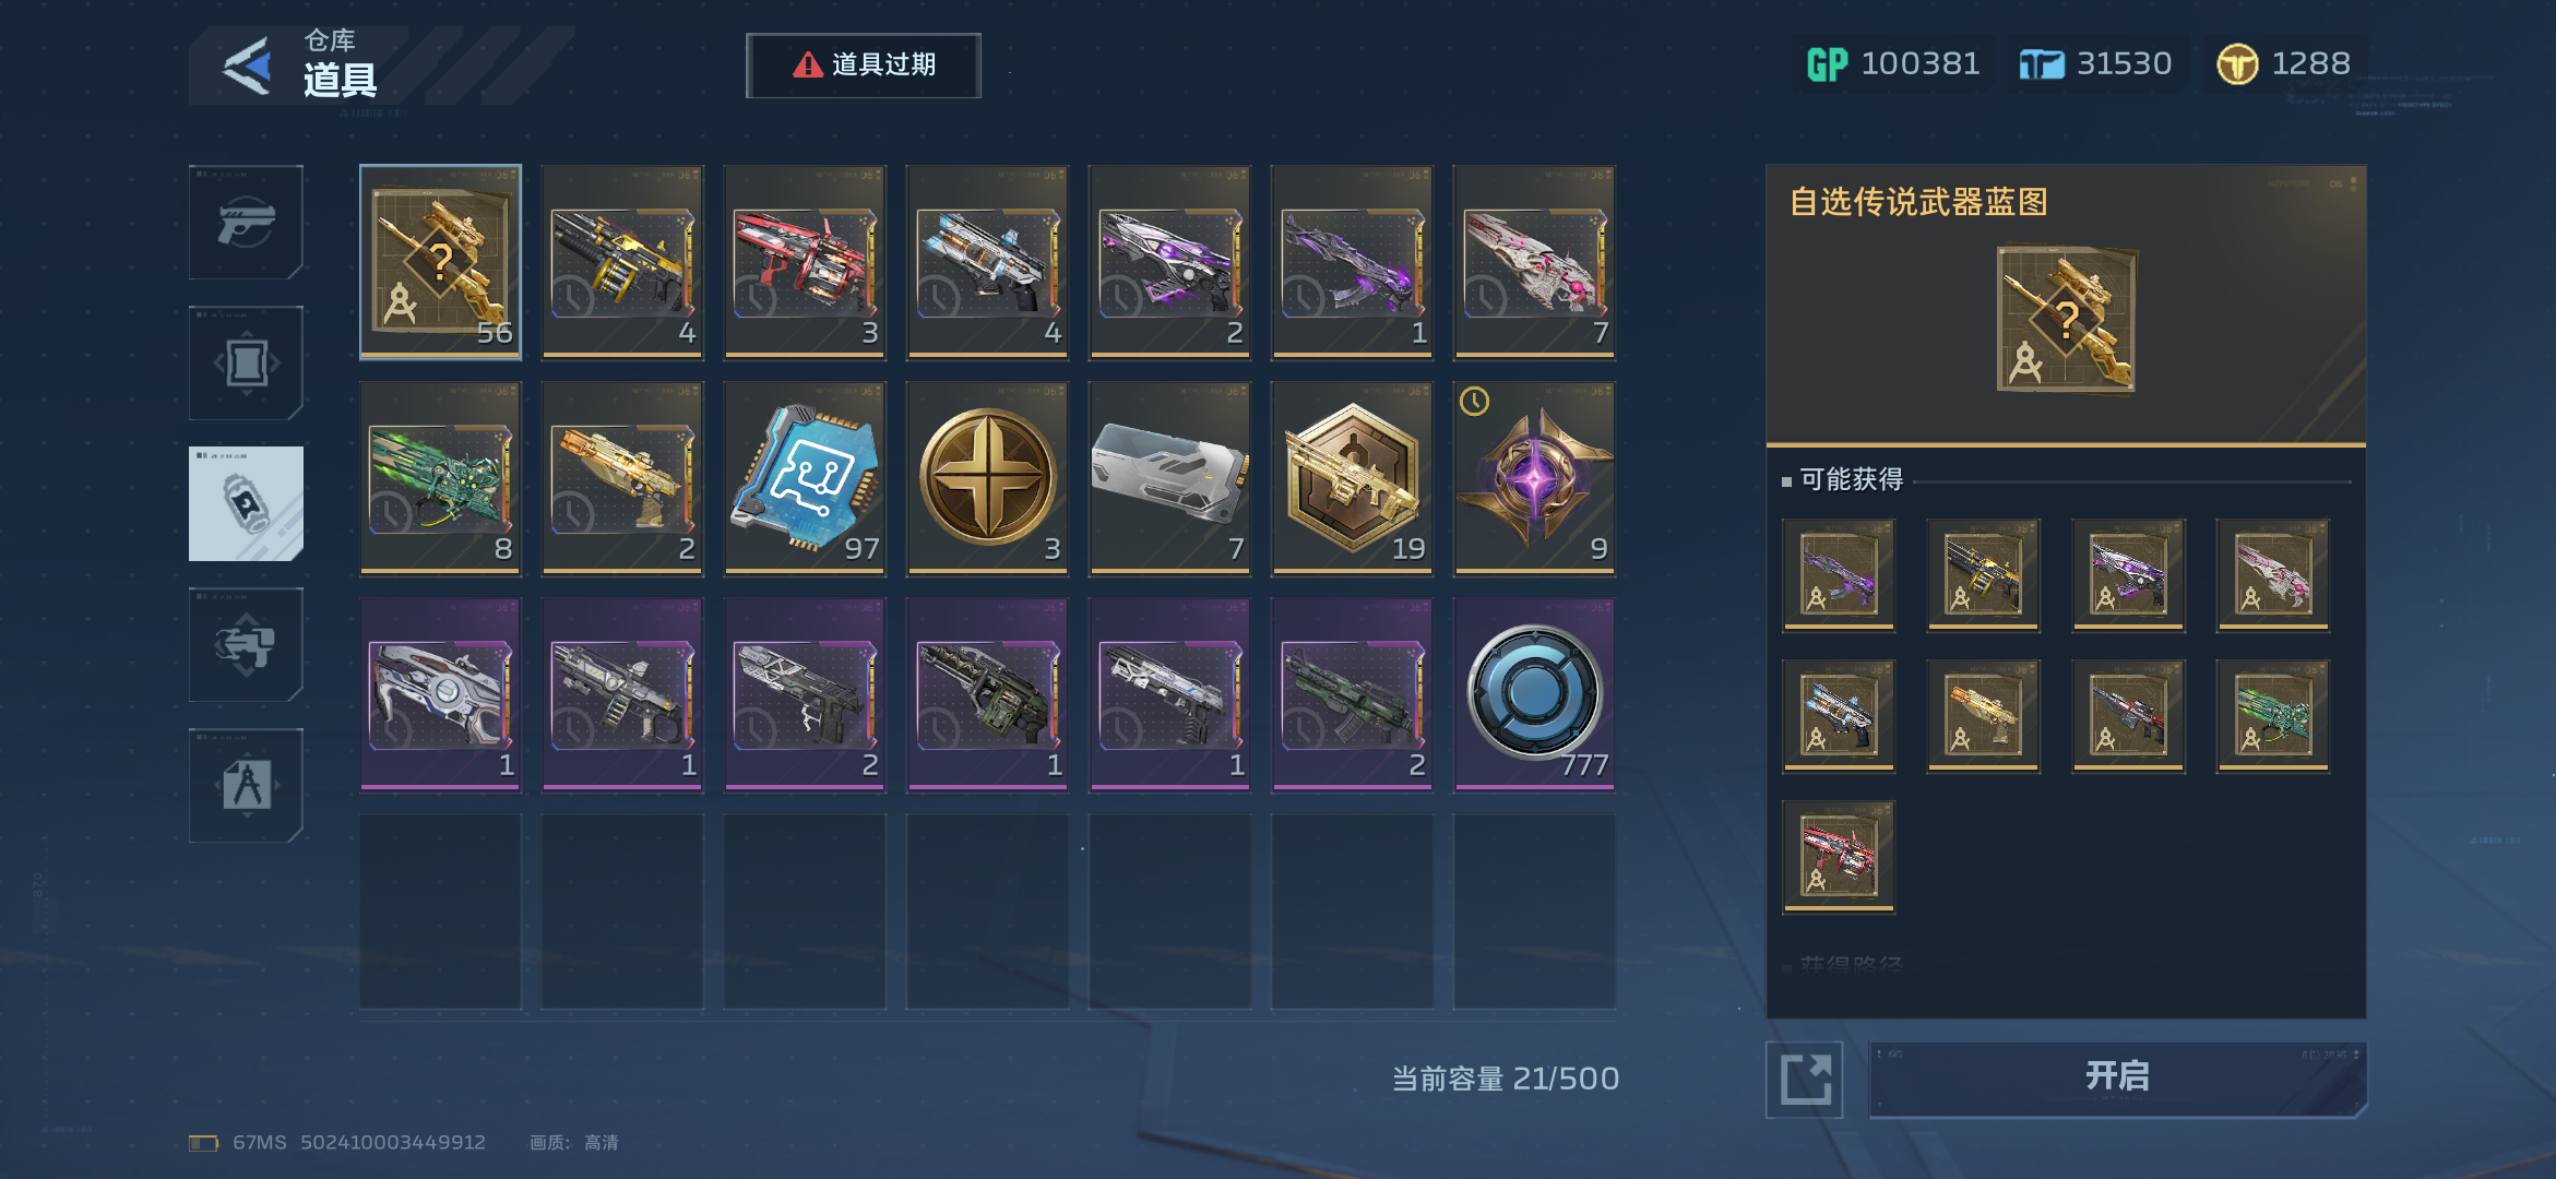Click the 开启 open button

pos(2117,1078)
